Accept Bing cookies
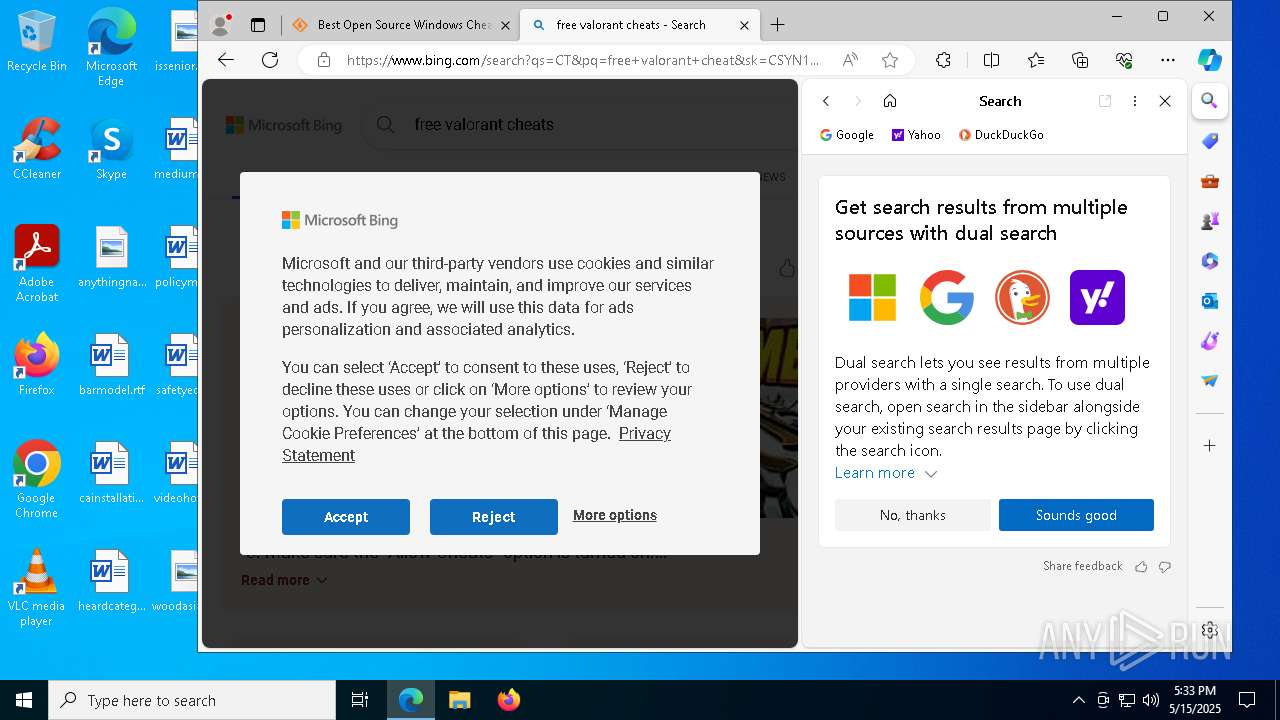 pos(346,517)
